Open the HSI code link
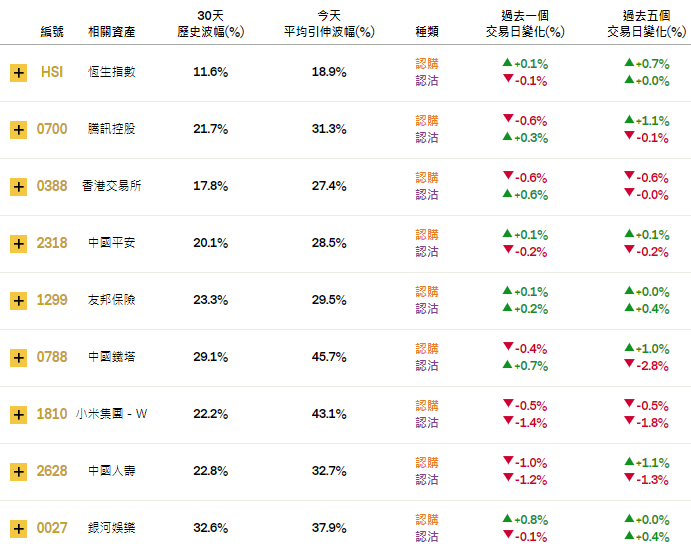Image resolution: width=691 pixels, height=553 pixels. pos(51,72)
